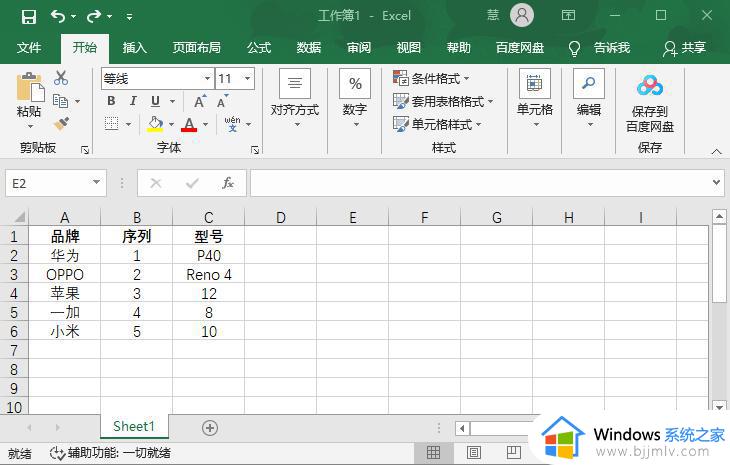Open the 等线 font name dropdown
The height and width of the screenshot is (465, 730).
[208, 79]
